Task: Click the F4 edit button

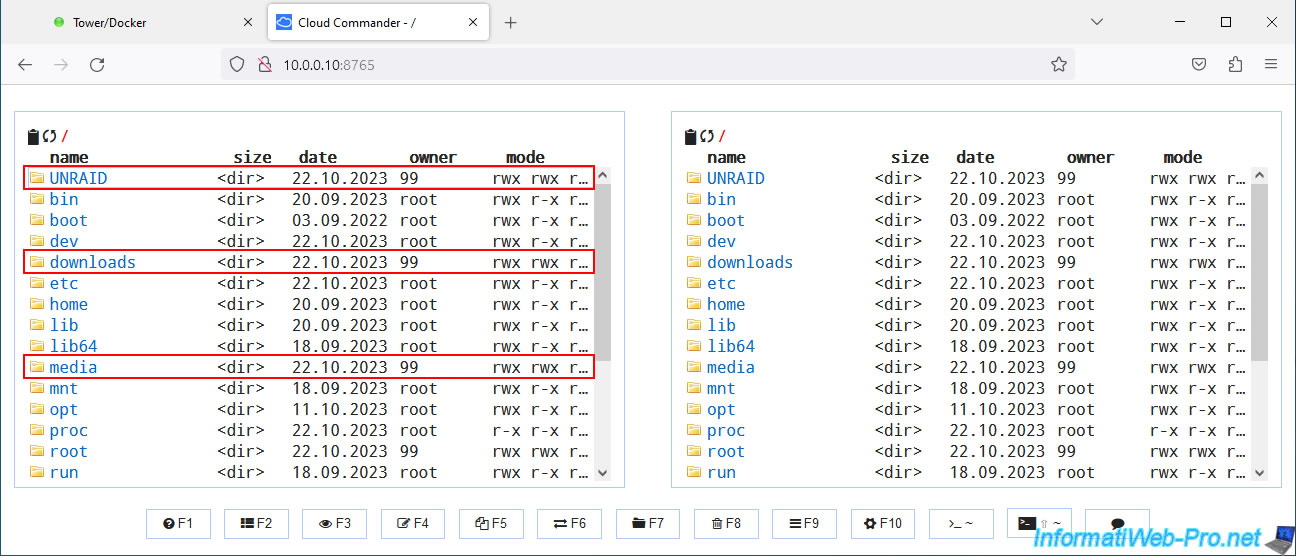Action: [x=413, y=524]
